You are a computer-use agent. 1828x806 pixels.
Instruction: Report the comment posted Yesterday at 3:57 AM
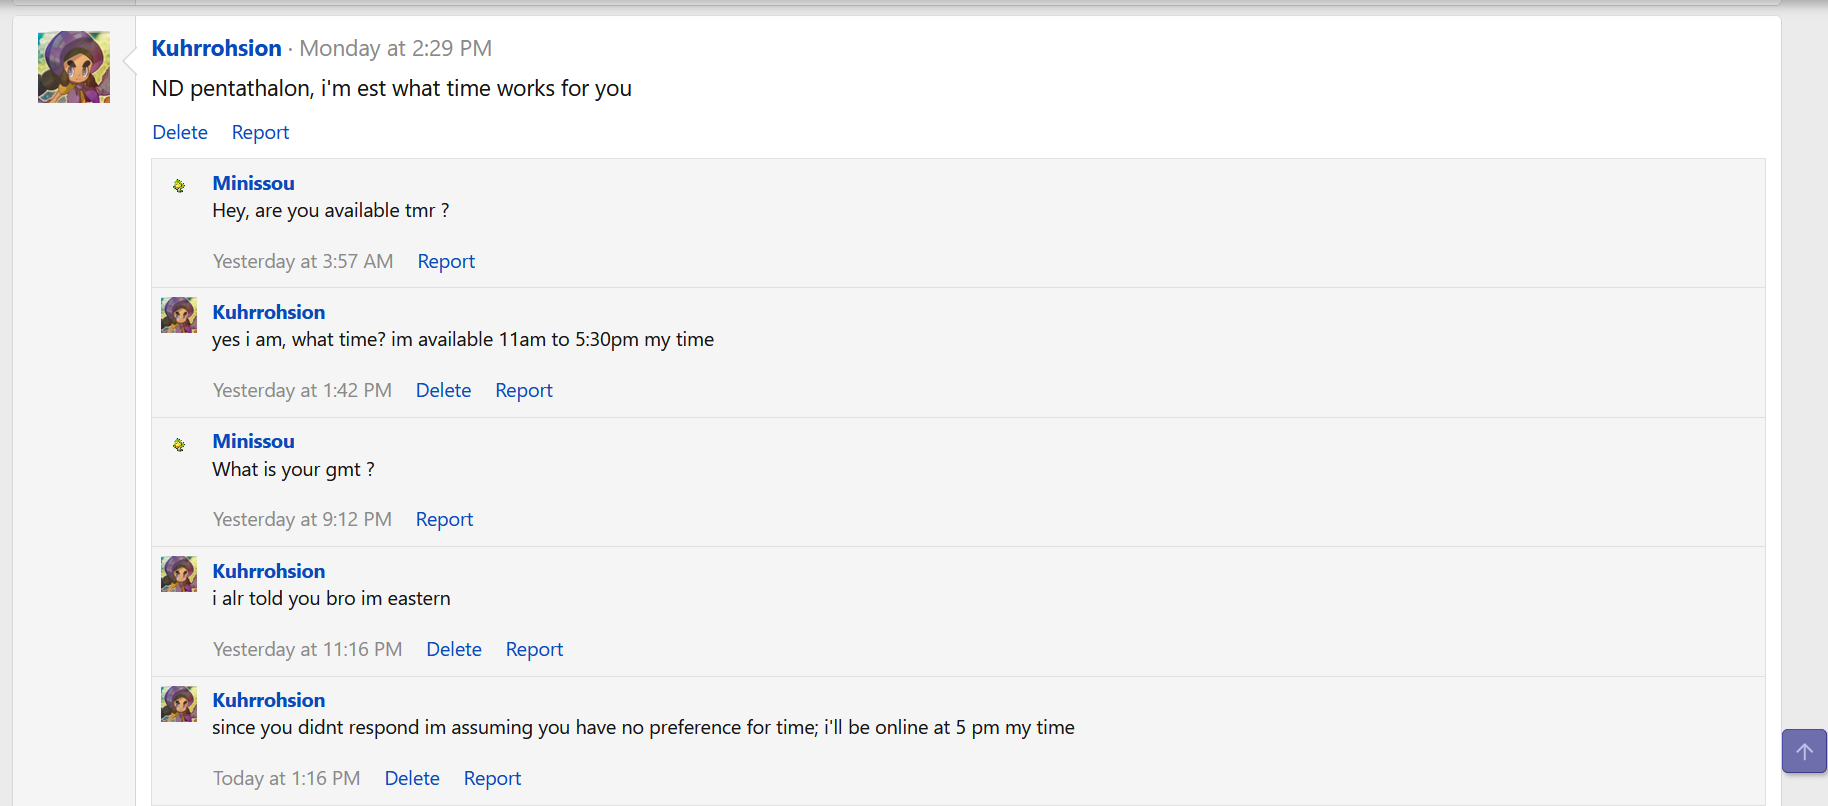click(x=446, y=261)
